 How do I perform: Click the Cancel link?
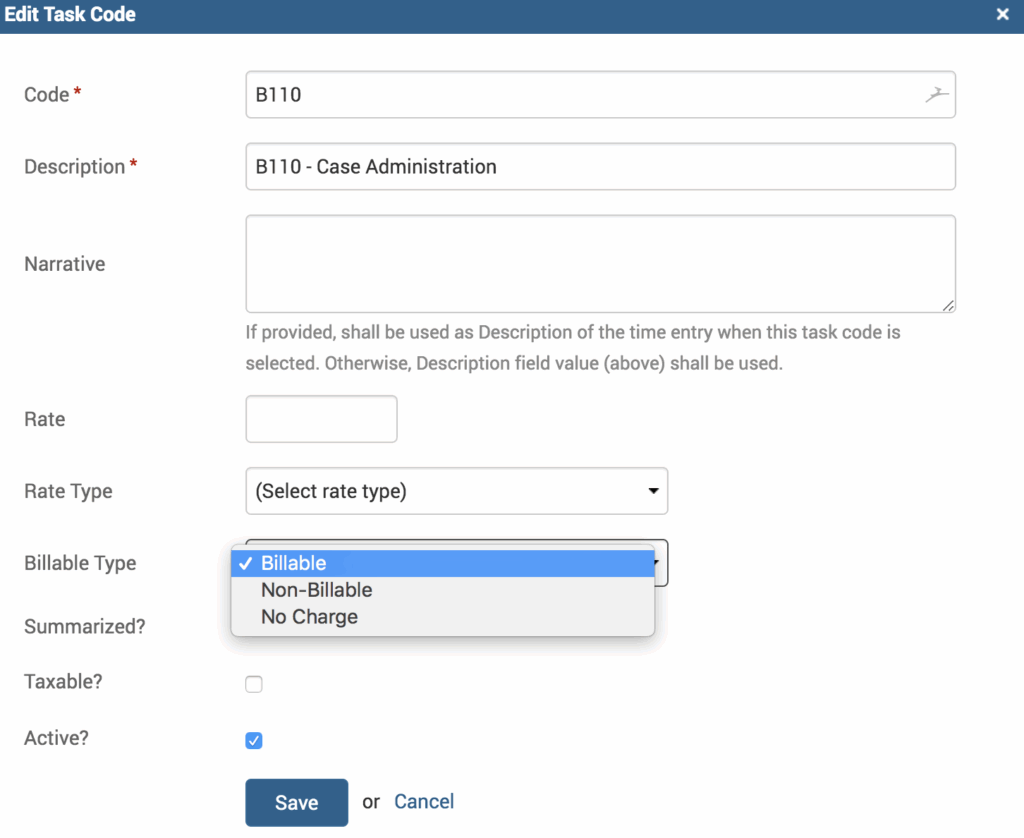tap(424, 801)
